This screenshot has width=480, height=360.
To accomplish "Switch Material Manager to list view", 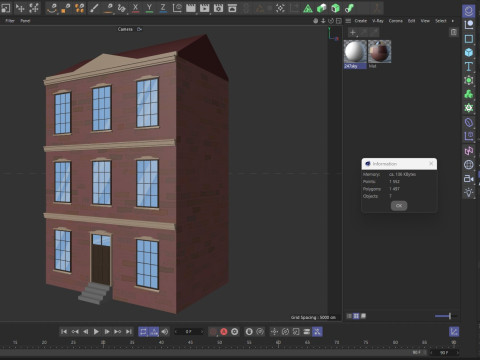I will 349,316.
